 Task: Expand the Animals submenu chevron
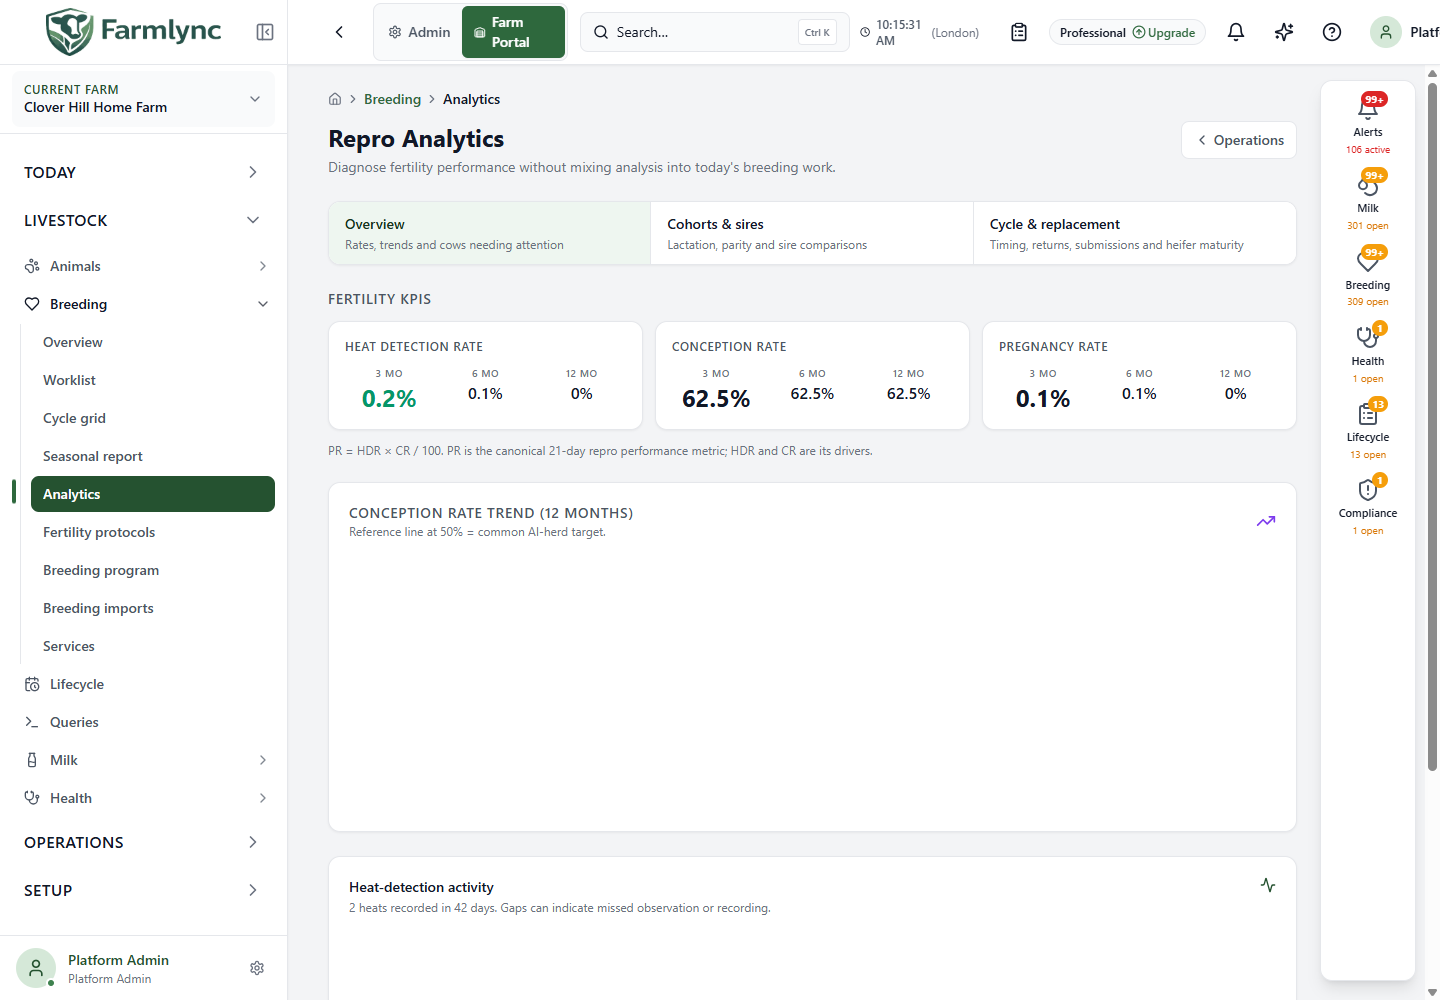[263, 266]
